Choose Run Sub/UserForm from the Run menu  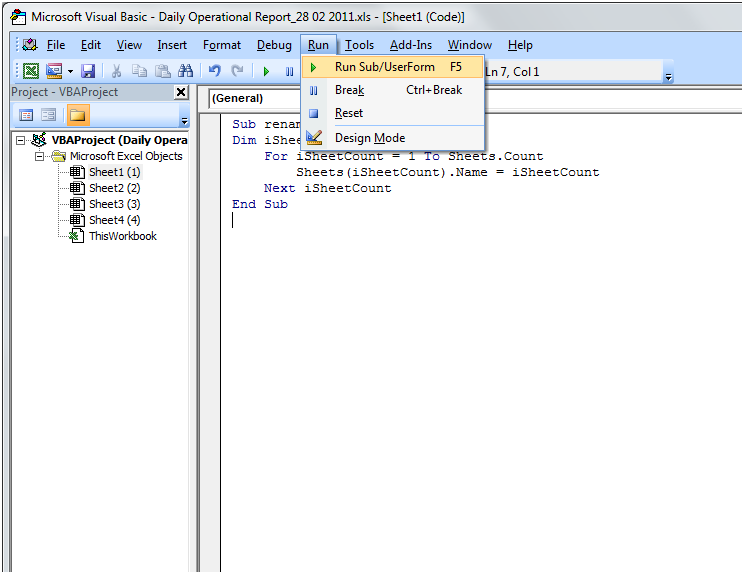pos(384,67)
